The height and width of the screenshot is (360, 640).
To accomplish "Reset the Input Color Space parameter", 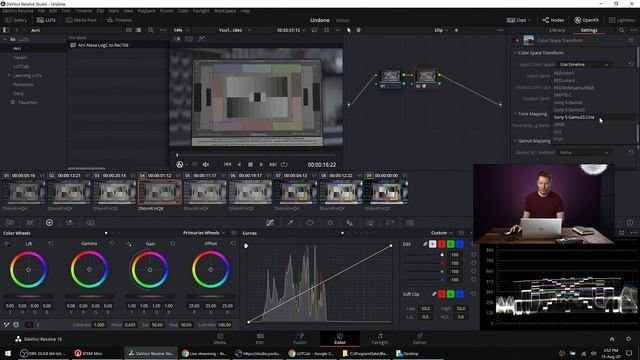I will 631,64.
